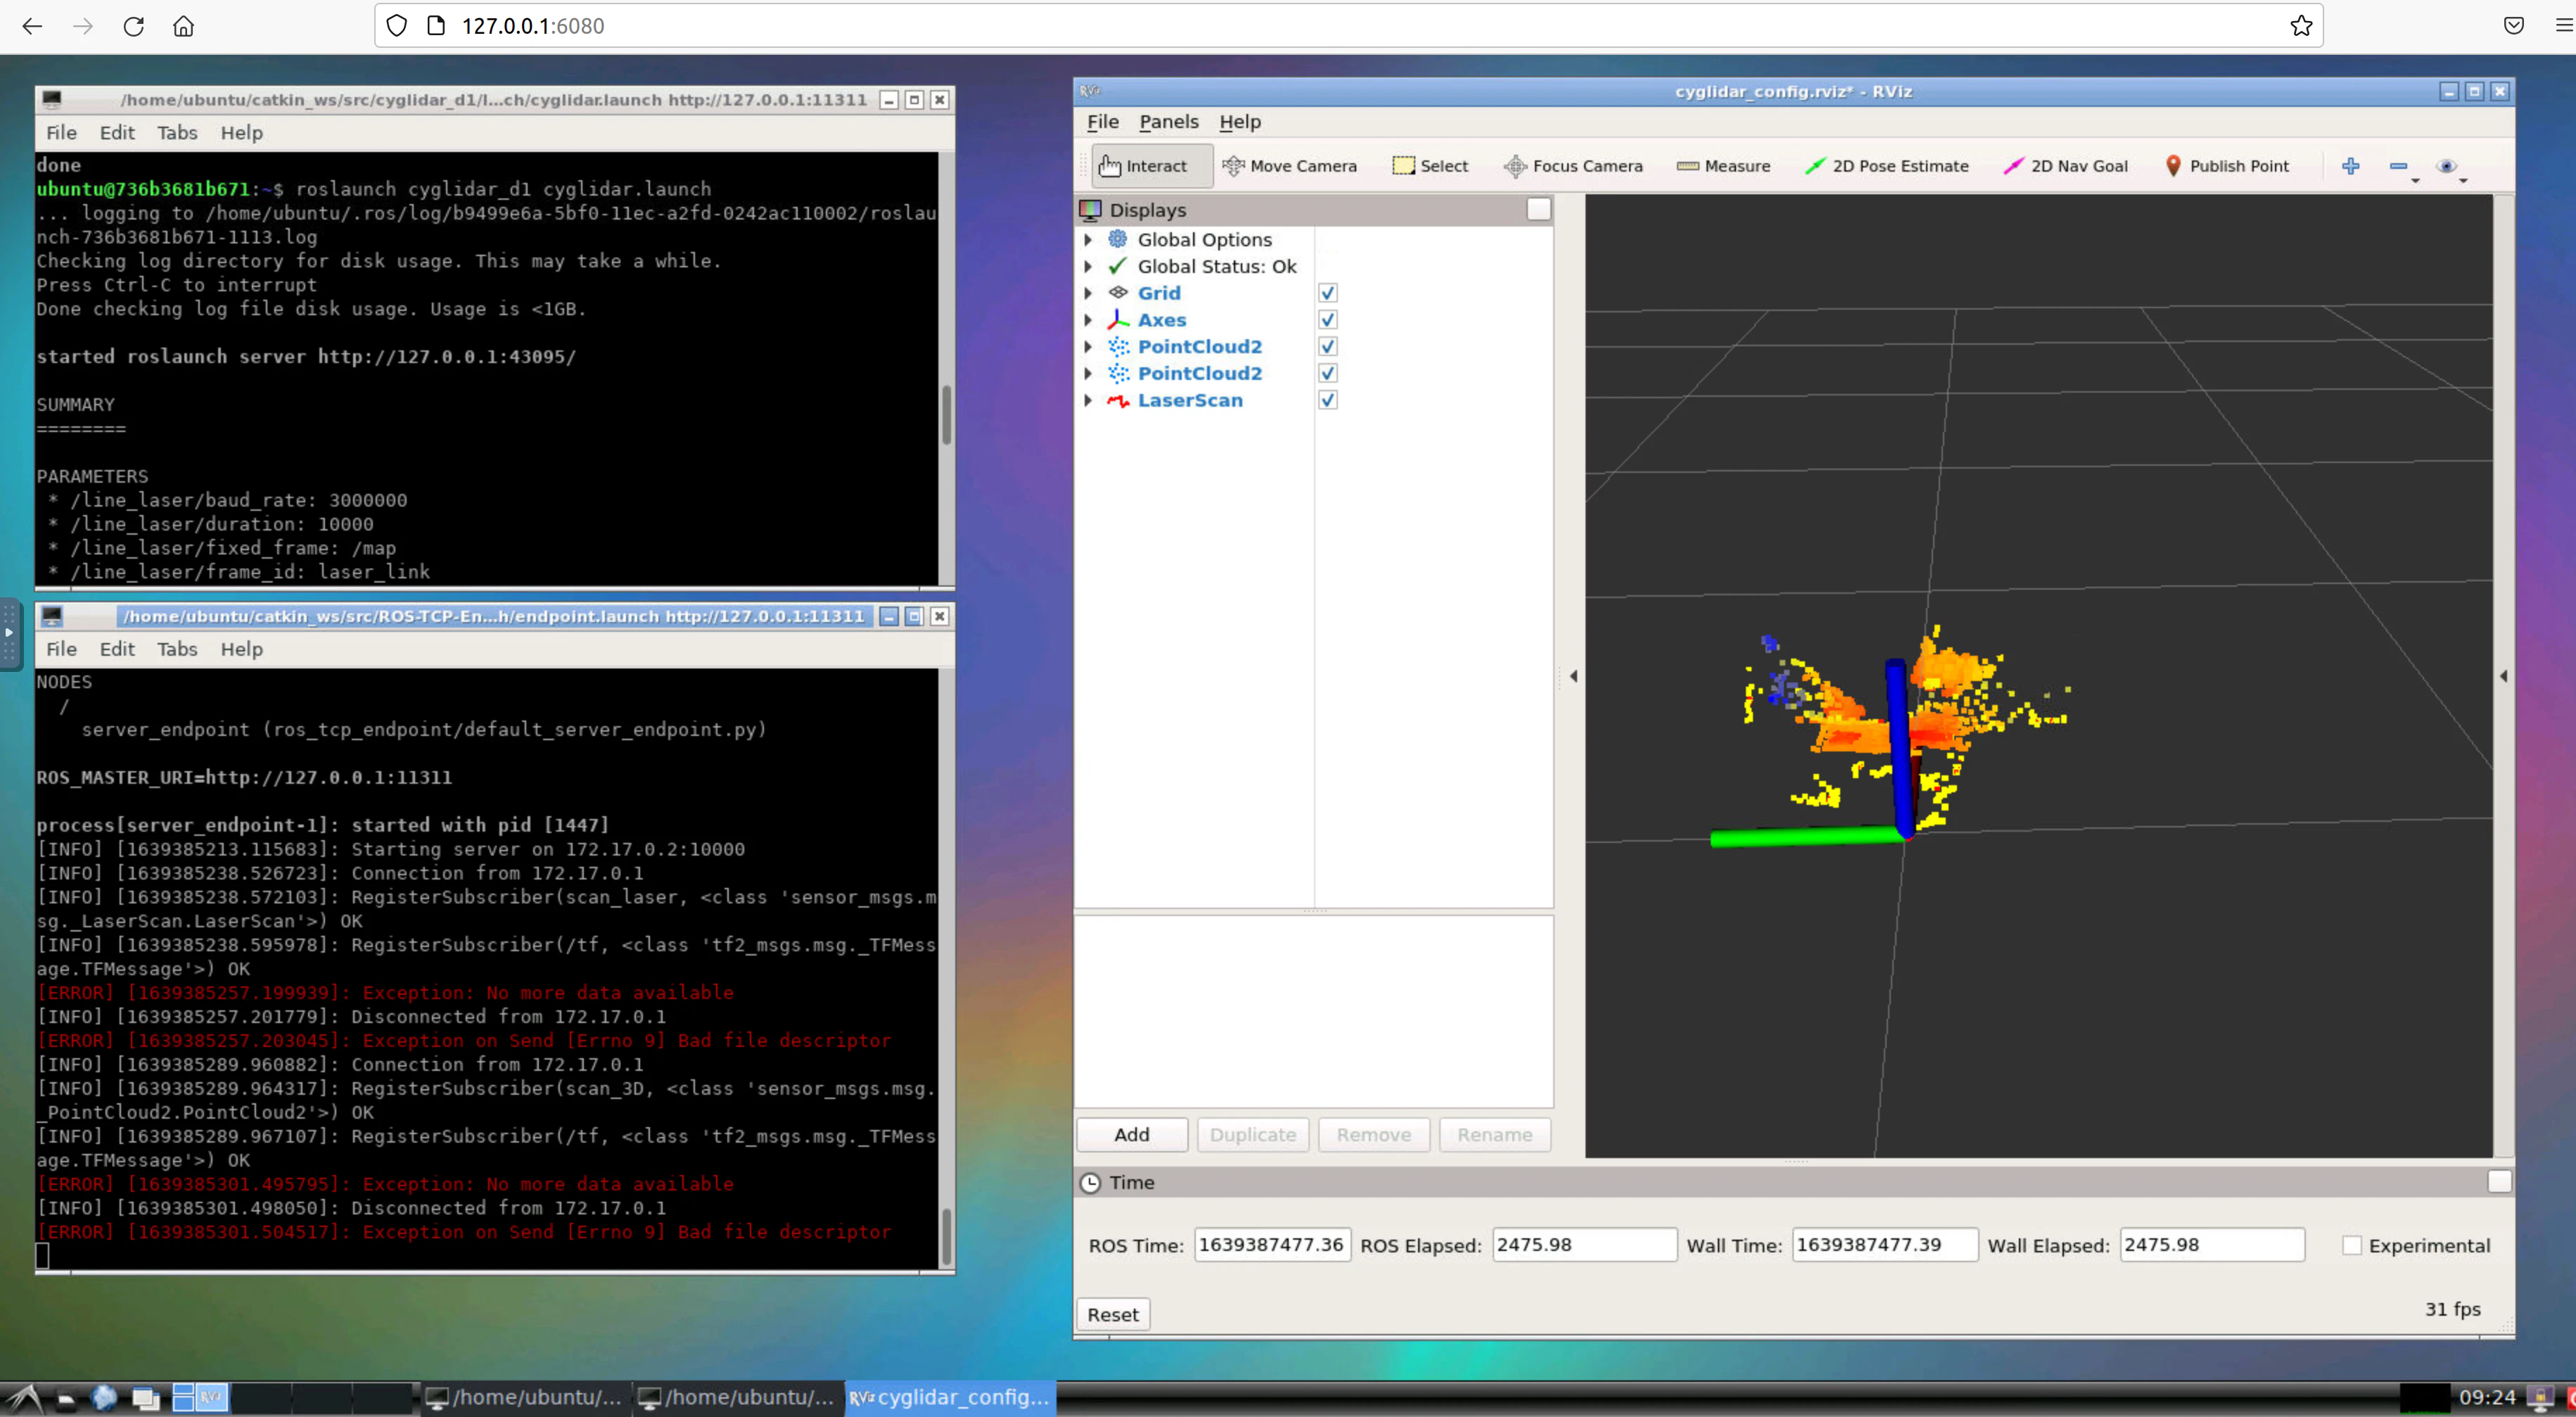This screenshot has width=2576, height=1417.
Task: Uncheck the Grid display checkbox
Action: [x=1327, y=293]
